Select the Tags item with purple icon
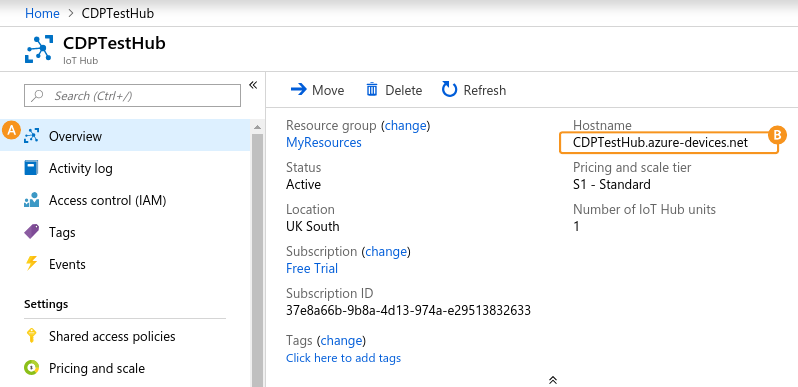Image resolution: width=798 pixels, height=387 pixels. (x=125, y=233)
